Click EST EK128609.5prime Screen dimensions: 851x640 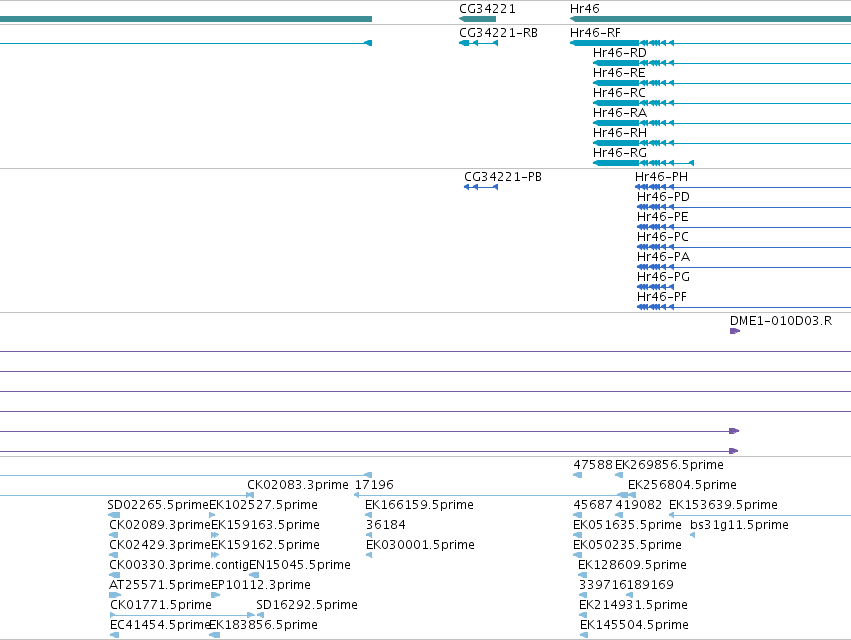(x=632, y=565)
